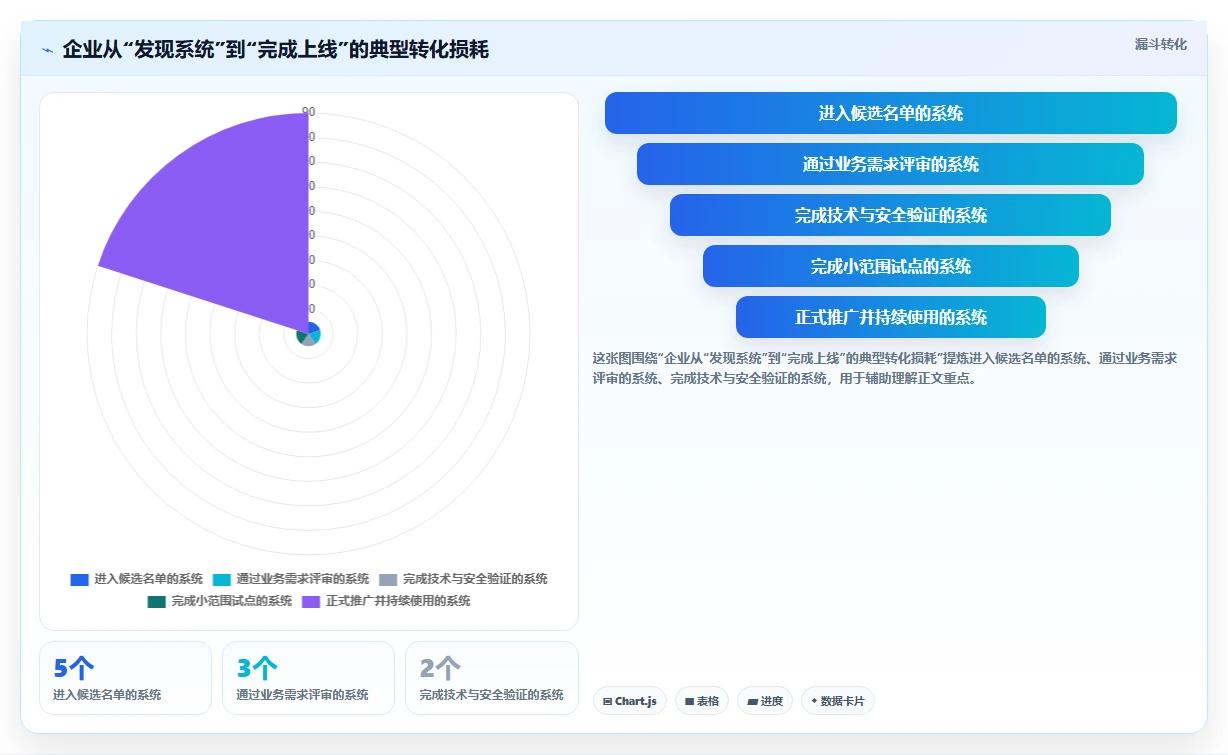Toggle blue legend swatch 进入候选名单的系统

point(80,579)
